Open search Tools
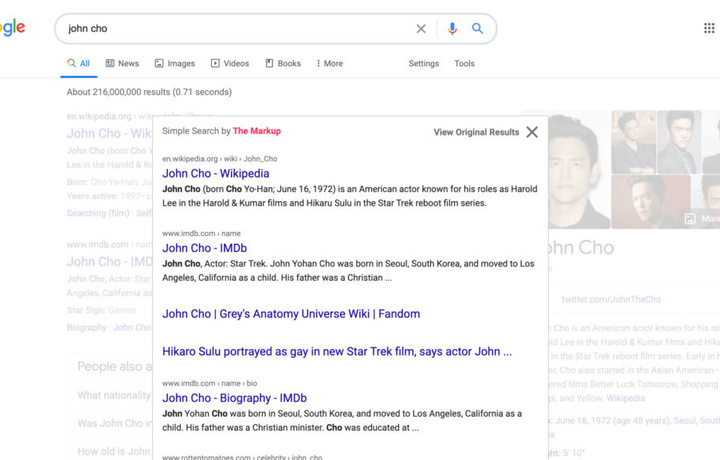 pos(464,63)
